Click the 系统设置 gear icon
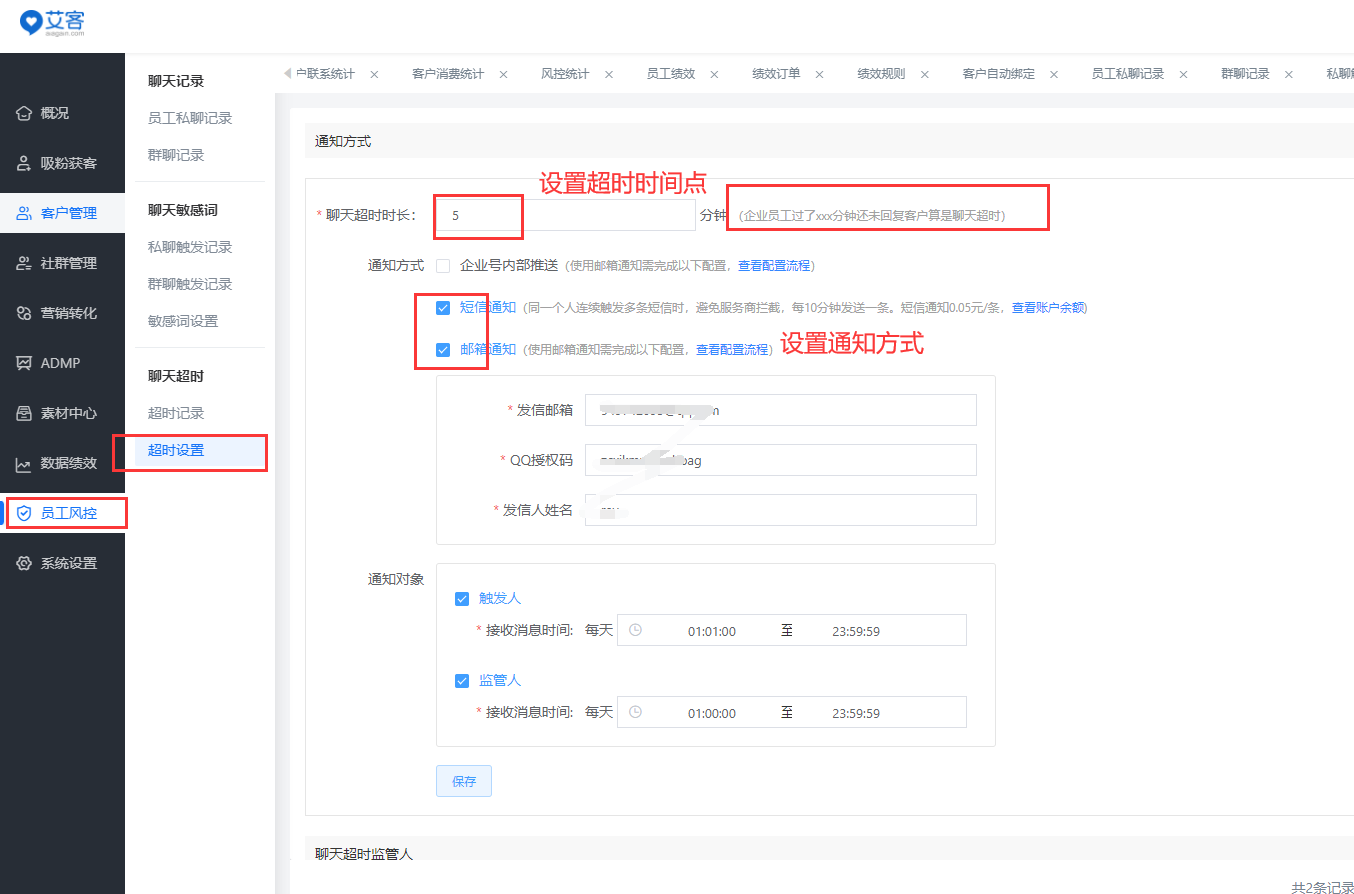The width and height of the screenshot is (1354, 894). (x=24, y=564)
